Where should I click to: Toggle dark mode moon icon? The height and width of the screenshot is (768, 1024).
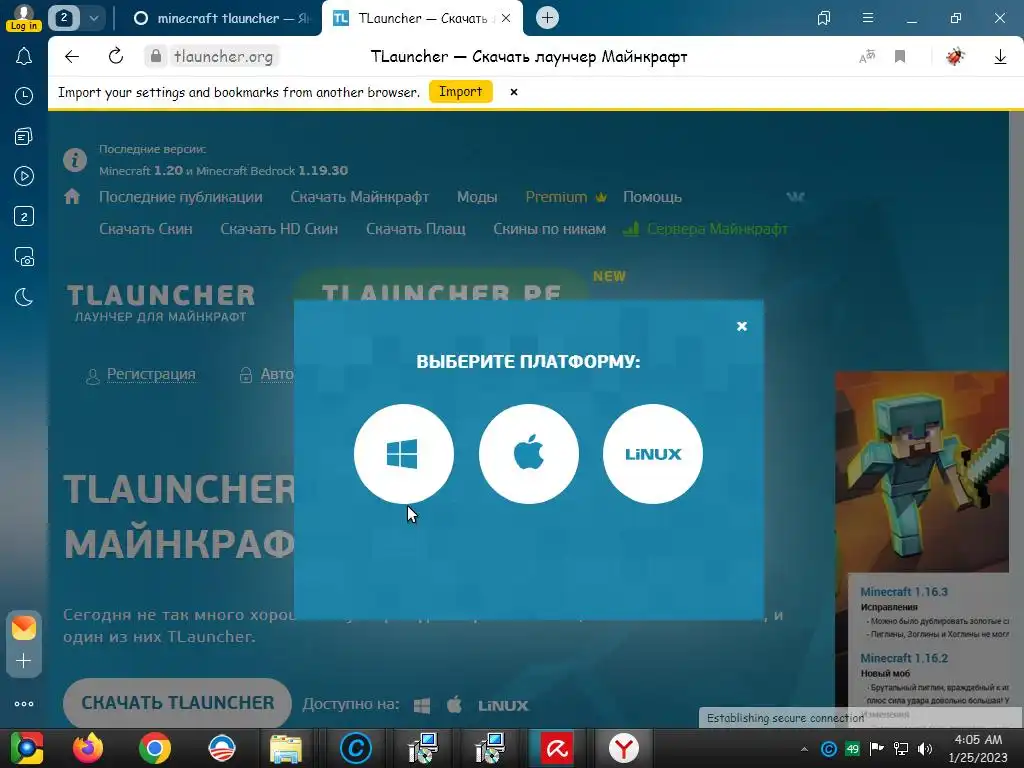(24, 297)
